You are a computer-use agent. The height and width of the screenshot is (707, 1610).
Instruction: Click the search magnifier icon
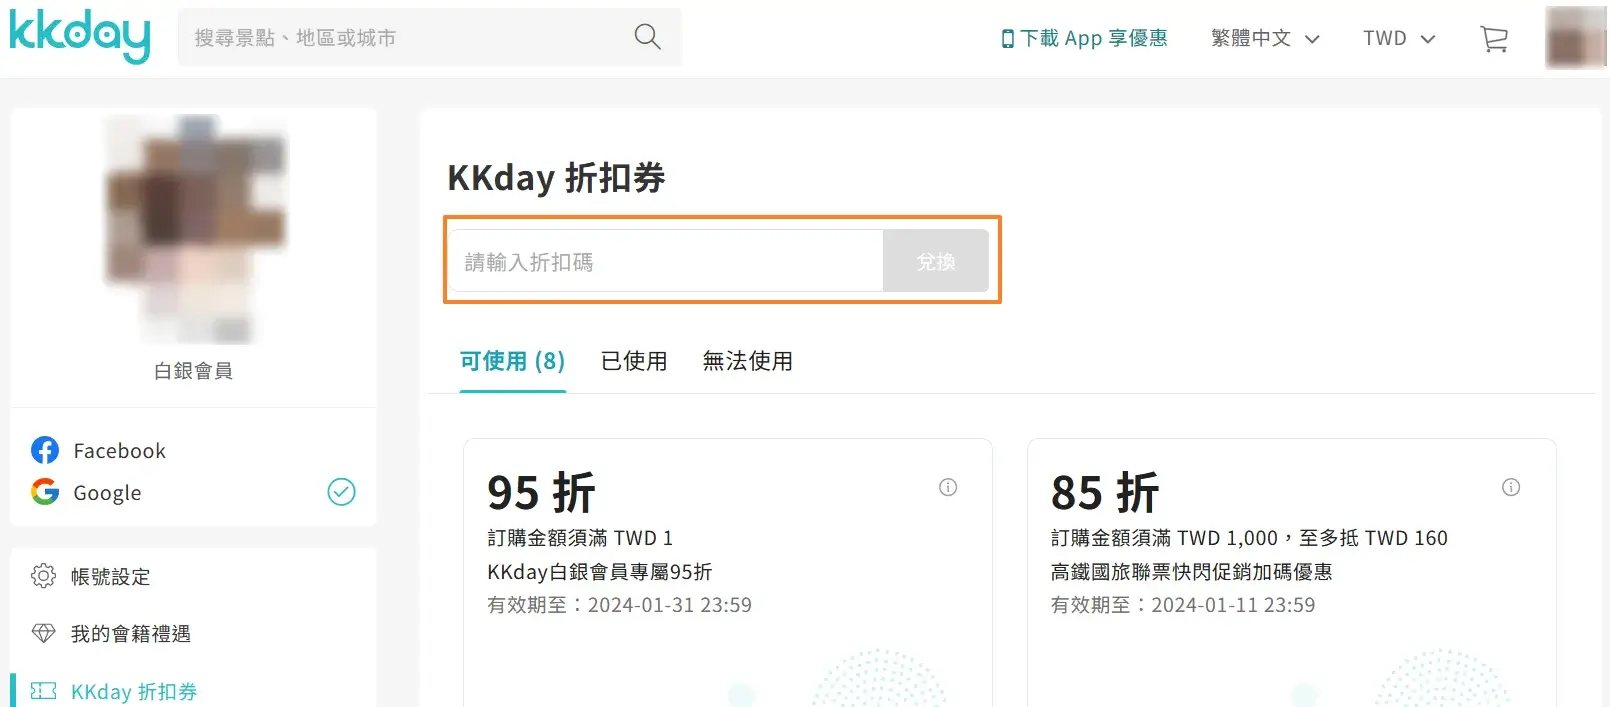pos(647,38)
